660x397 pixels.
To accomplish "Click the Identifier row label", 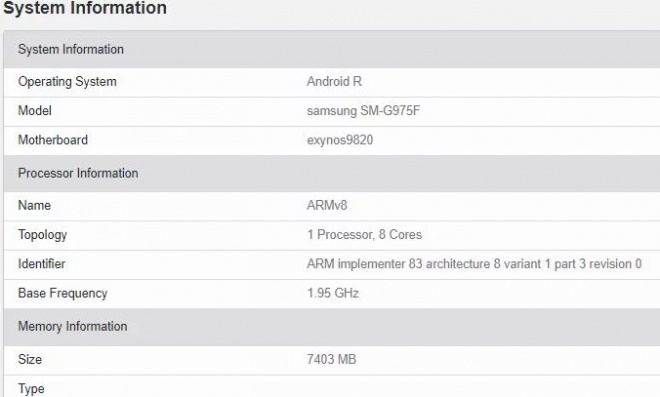I will [x=42, y=264].
